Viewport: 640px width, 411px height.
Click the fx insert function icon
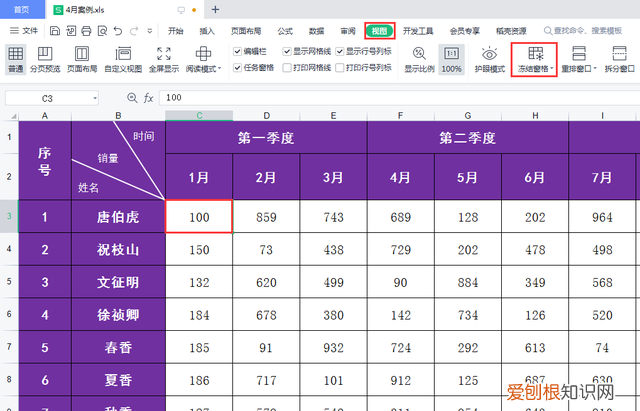(149, 98)
